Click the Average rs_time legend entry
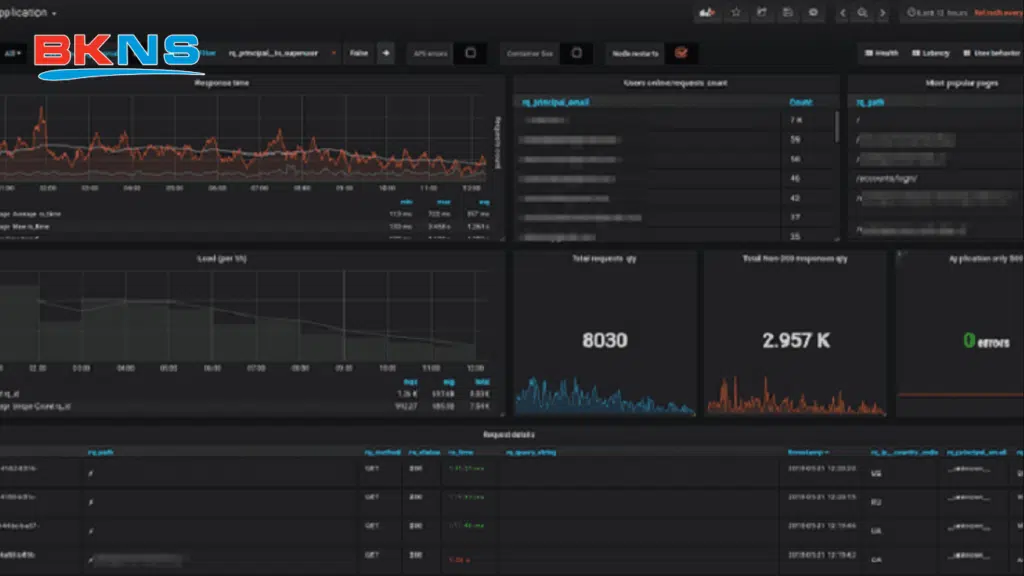 click(30, 214)
